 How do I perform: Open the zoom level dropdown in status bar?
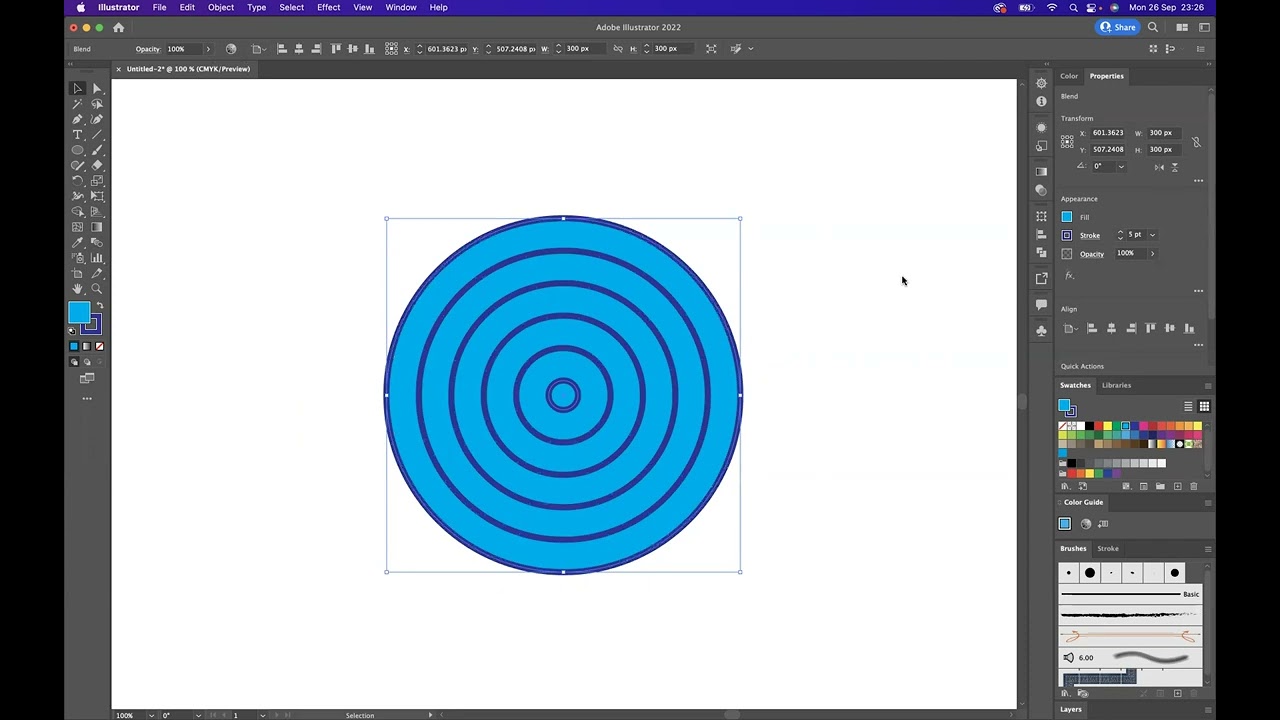(151, 715)
